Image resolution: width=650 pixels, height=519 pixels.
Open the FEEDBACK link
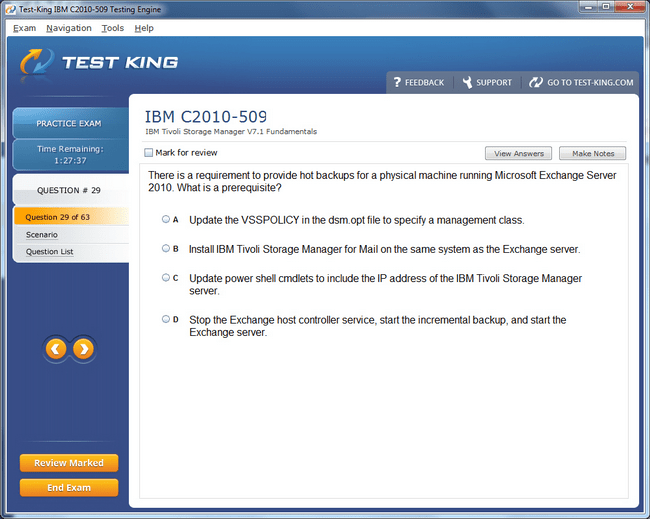[x=419, y=82]
